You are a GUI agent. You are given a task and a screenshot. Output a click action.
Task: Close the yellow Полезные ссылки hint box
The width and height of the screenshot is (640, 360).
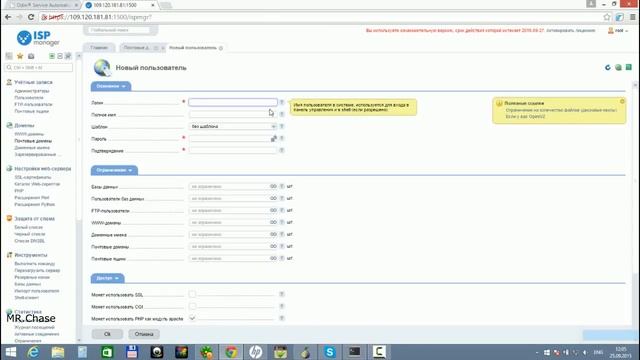pyautogui.click(x=622, y=101)
